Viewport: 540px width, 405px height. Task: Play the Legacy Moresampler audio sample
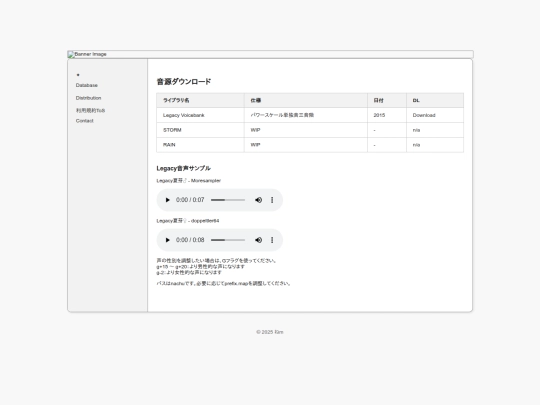pos(167,200)
